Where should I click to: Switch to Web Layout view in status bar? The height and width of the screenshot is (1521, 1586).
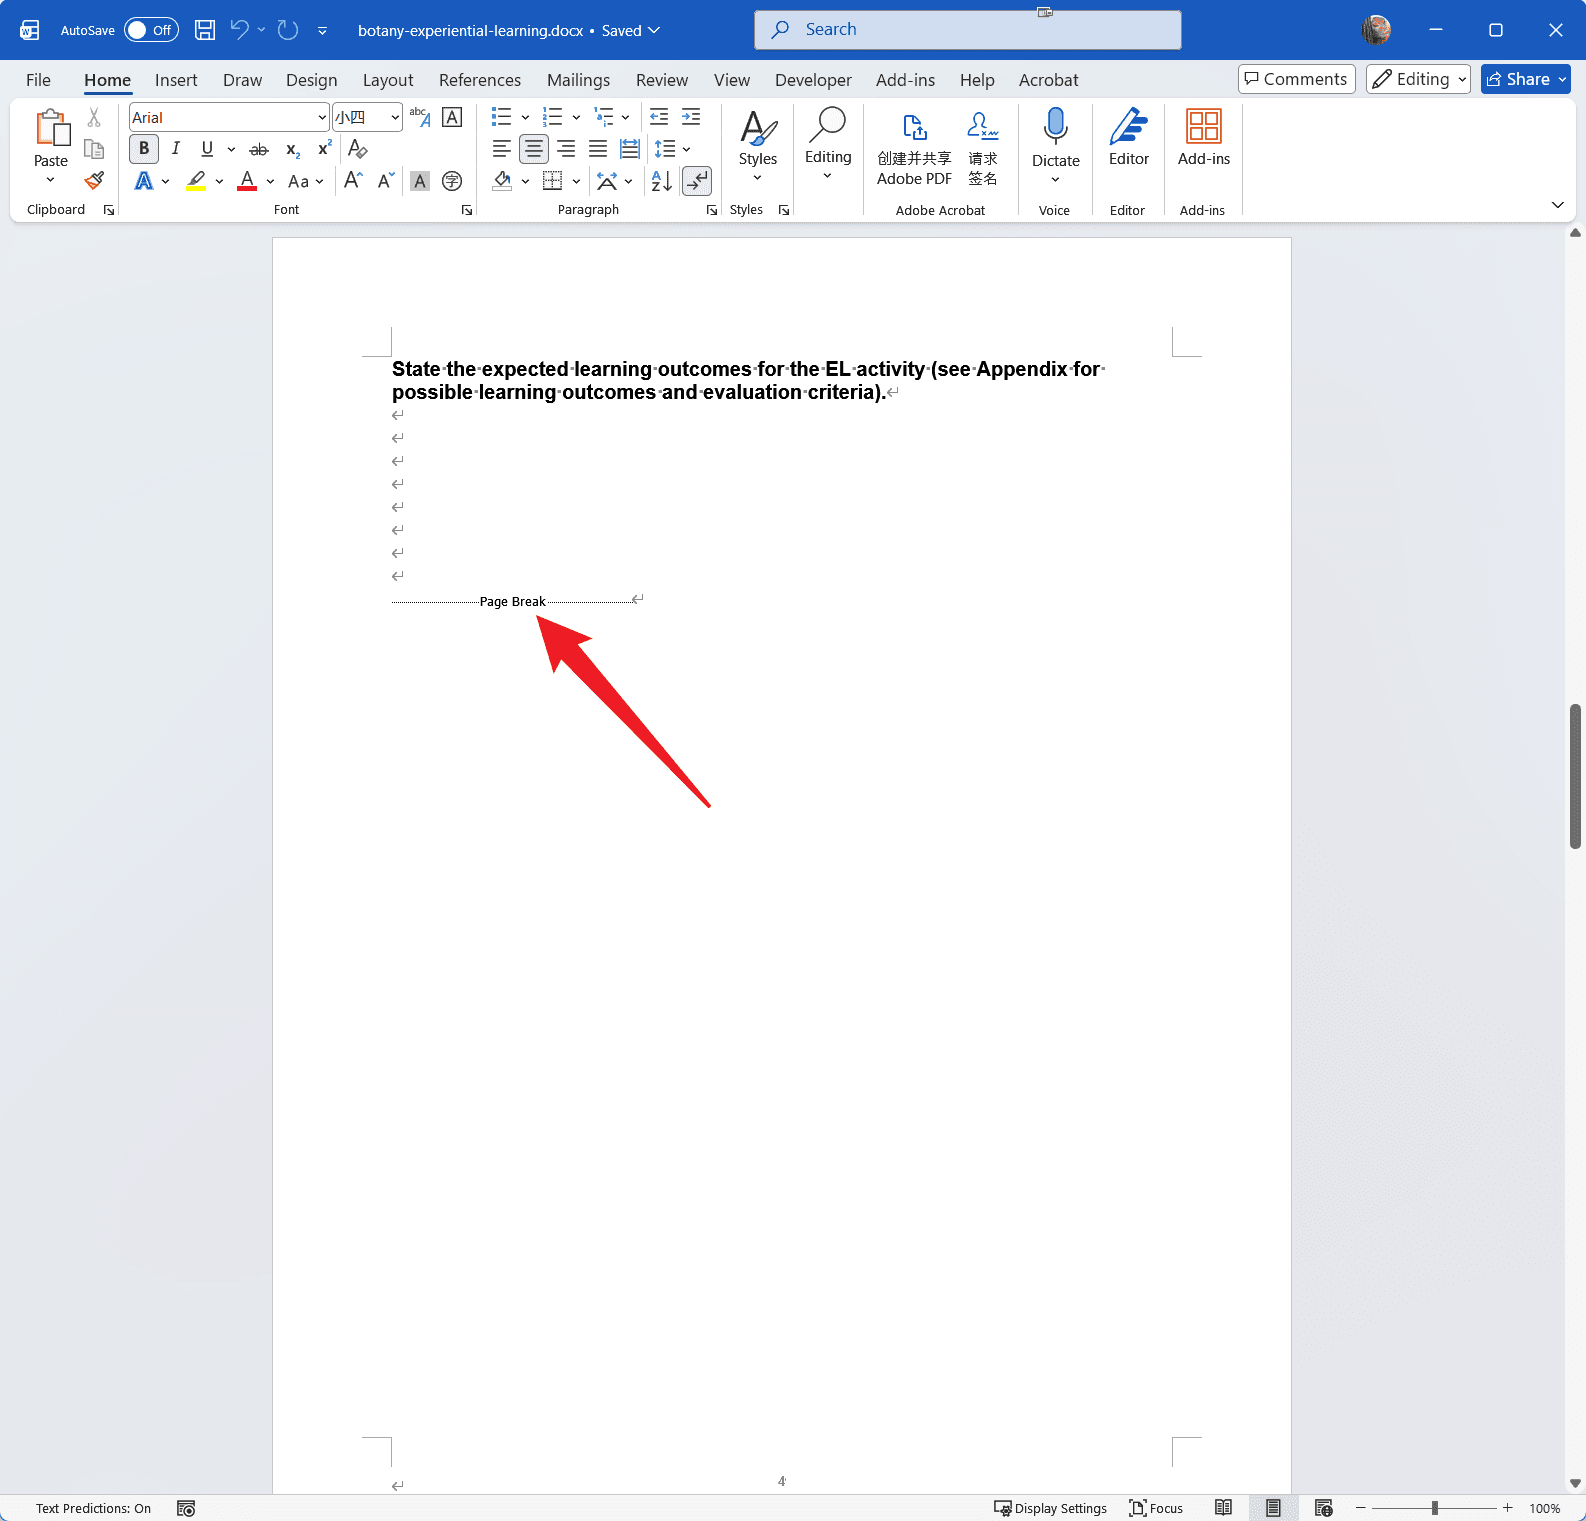[x=1323, y=1508]
